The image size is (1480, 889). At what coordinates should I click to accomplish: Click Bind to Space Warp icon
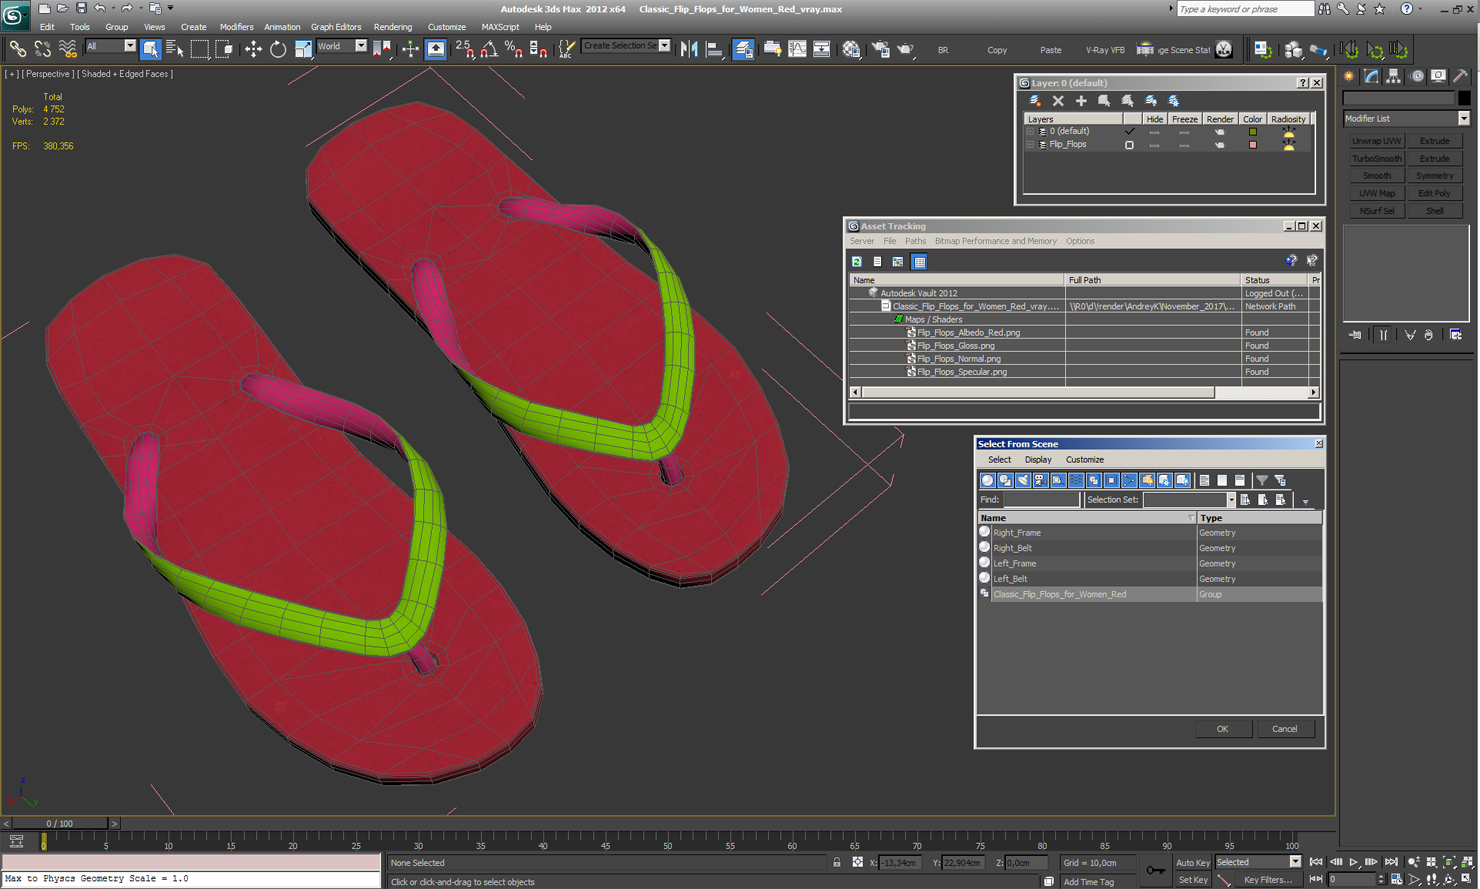[67, 48]
